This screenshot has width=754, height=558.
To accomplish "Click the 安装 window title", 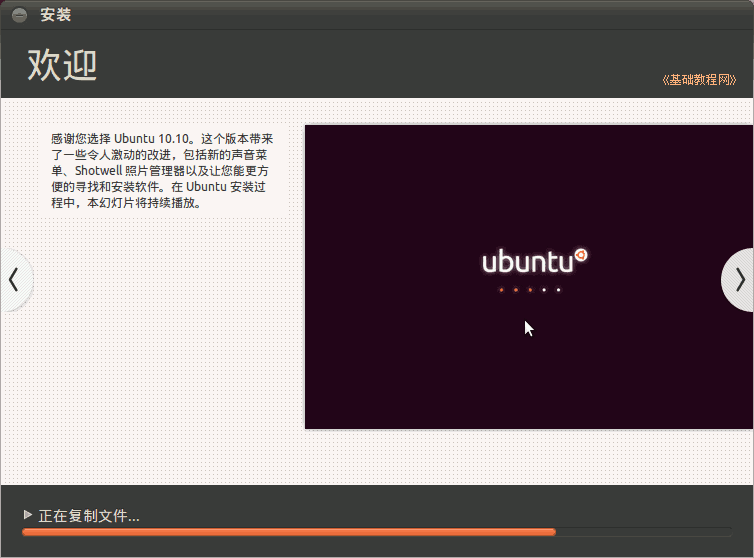I will (55, 14).
